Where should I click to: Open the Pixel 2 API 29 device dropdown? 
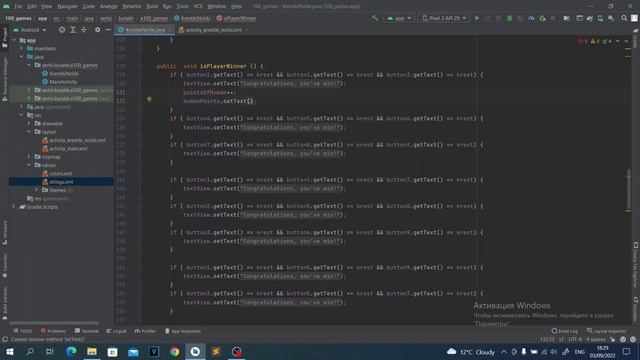coord(444,18)
